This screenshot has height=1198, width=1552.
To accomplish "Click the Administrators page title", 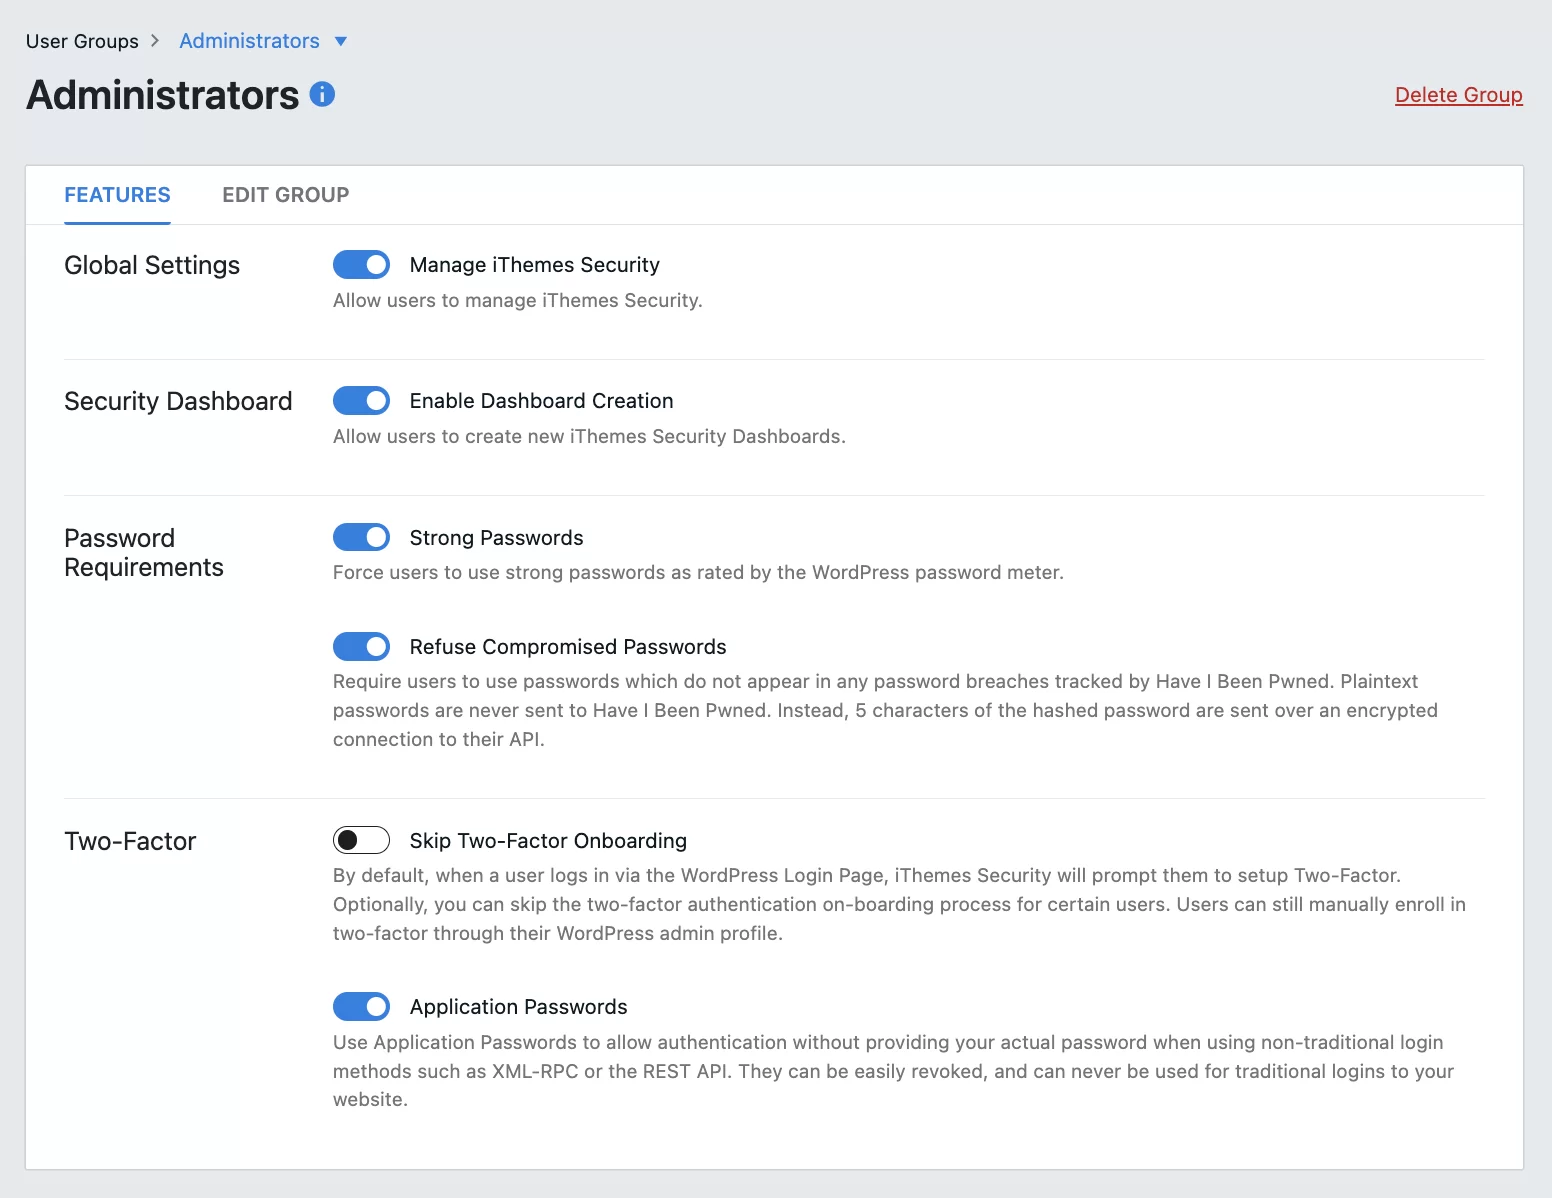I will (x=163, y=95).
